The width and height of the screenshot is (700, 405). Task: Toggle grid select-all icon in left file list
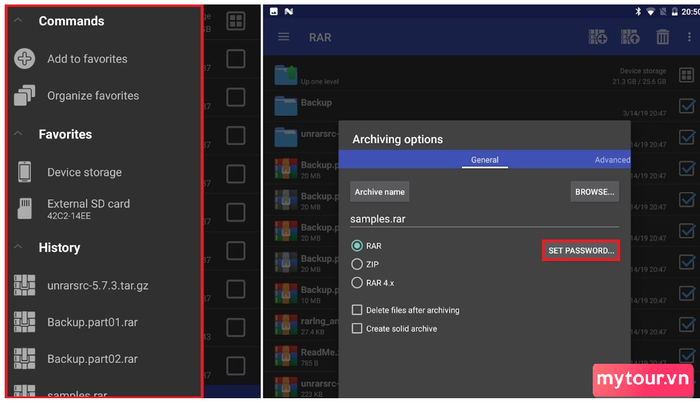point(236,21)
